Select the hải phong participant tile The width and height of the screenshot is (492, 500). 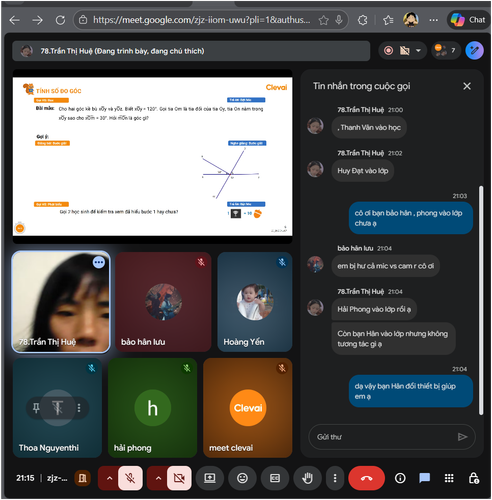(x=152, y=408)
